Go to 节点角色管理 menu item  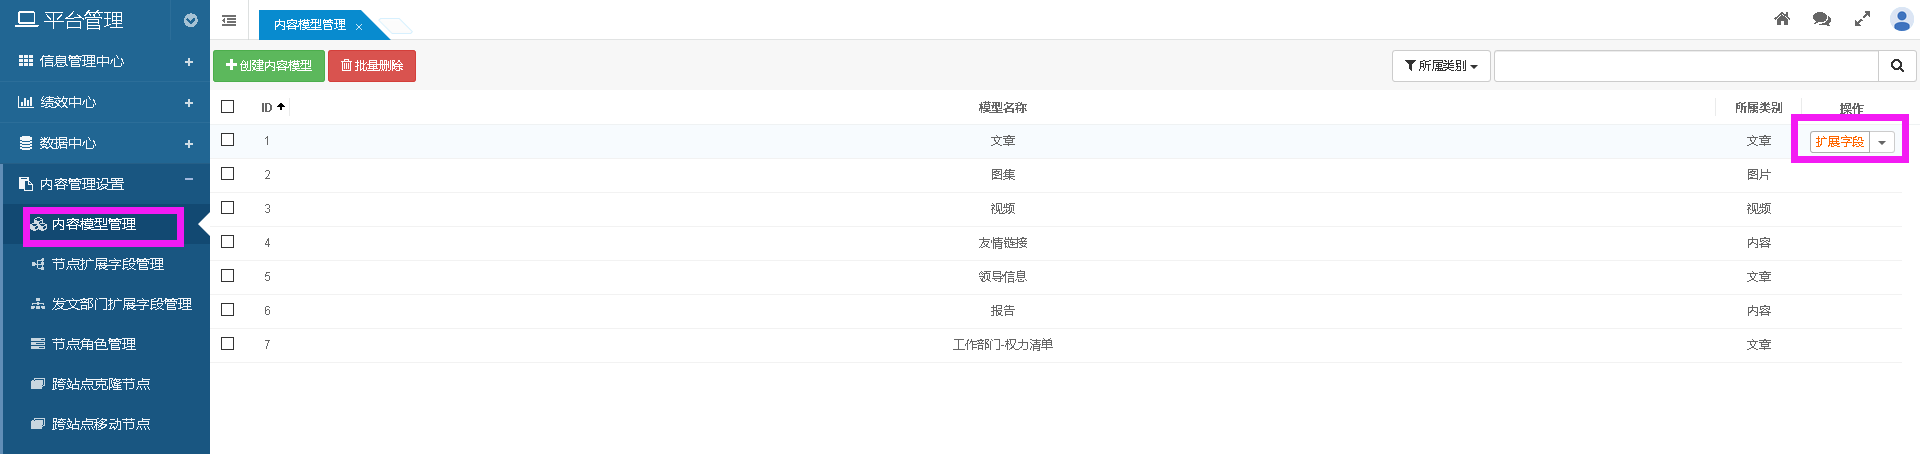[x=93, y=344]
